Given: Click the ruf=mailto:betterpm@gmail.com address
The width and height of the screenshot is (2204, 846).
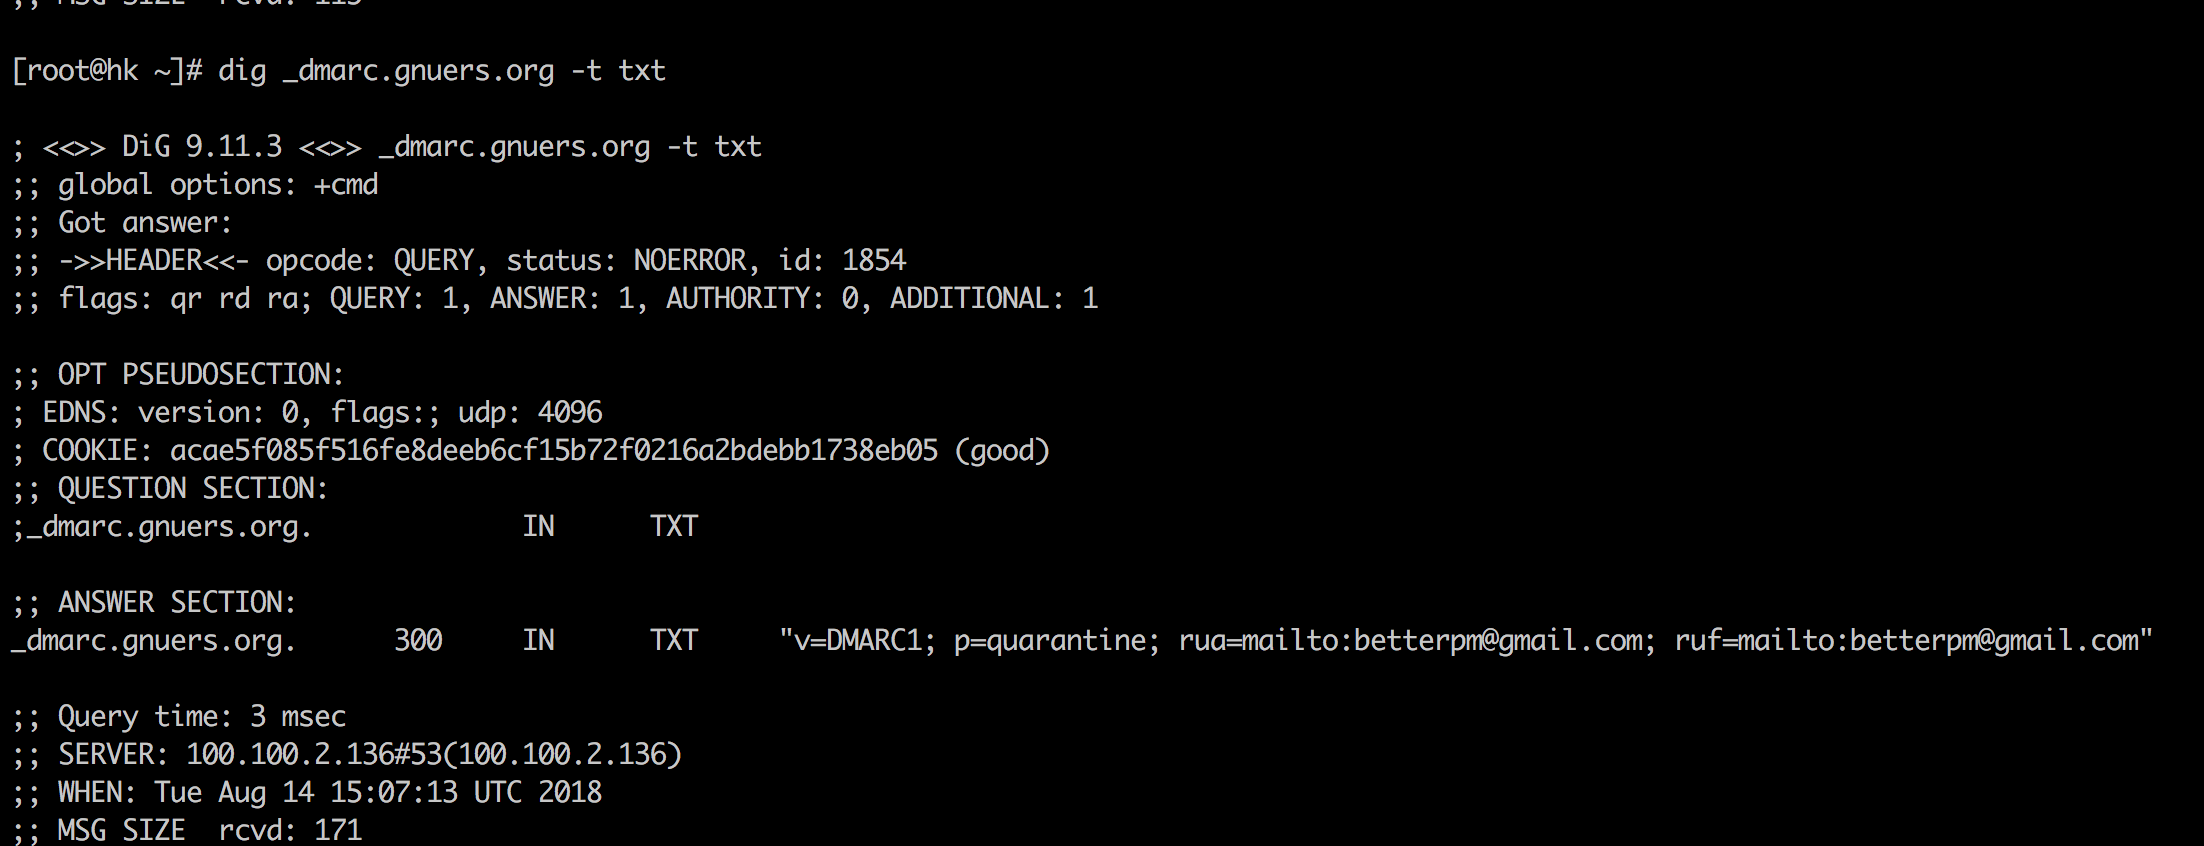Looking at the screenshot, I should tap(1906, 641).
